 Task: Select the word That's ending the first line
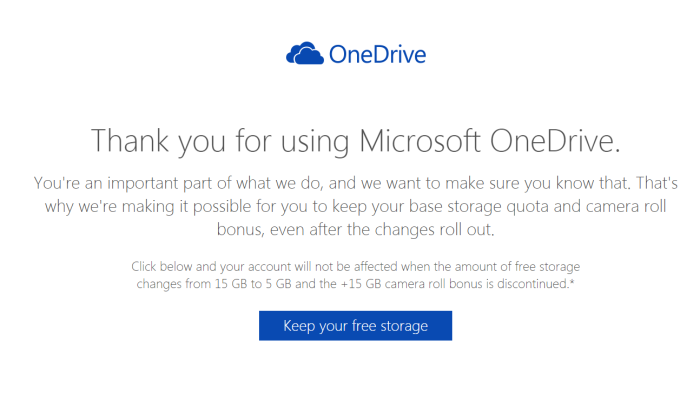(657, 183)
